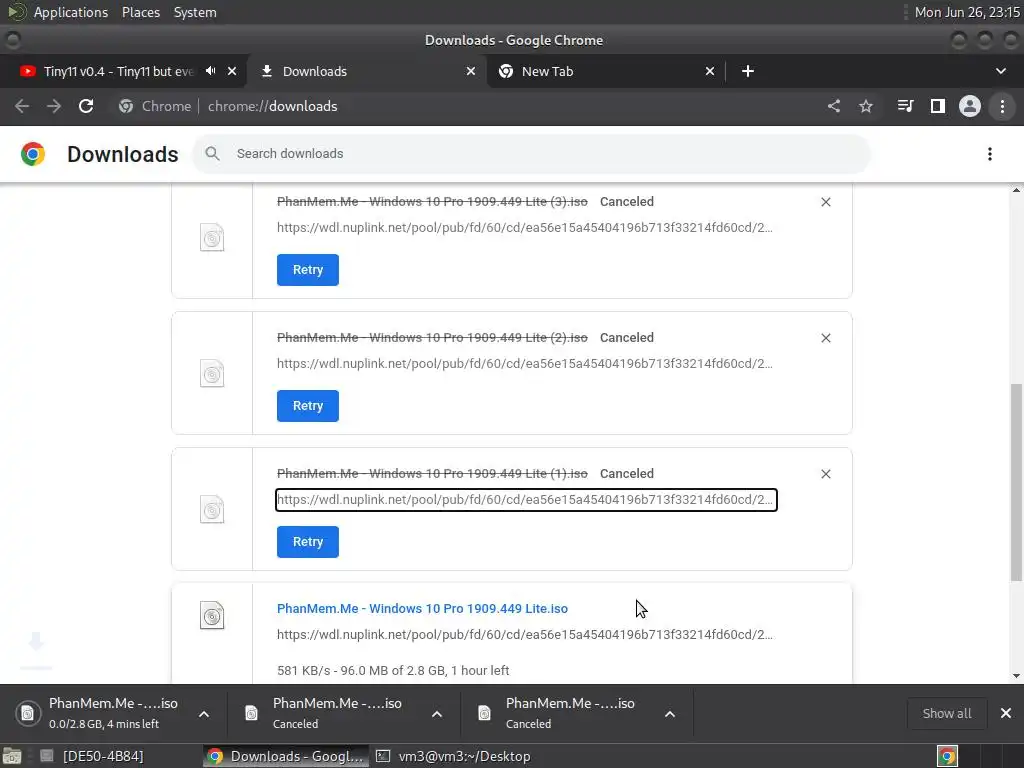Image resolution: width=1024 pixels, height=768 pixels.
Task: Toggle the Chrome side panel icon
Action: 938,106
